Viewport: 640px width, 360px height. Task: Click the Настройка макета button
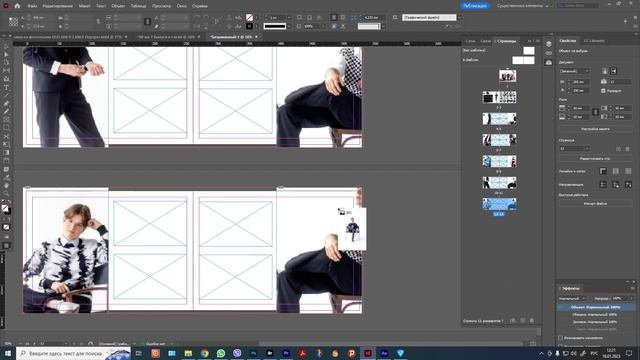(595, 129)
